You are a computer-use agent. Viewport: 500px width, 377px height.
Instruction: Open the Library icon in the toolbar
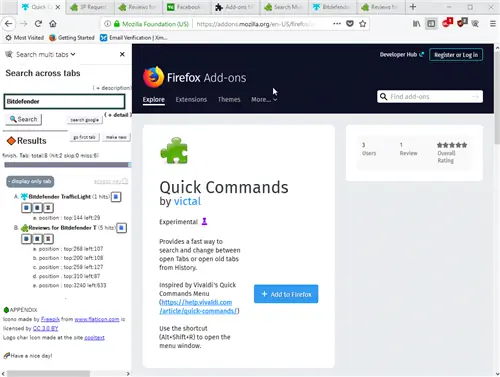tap(416, 24)
